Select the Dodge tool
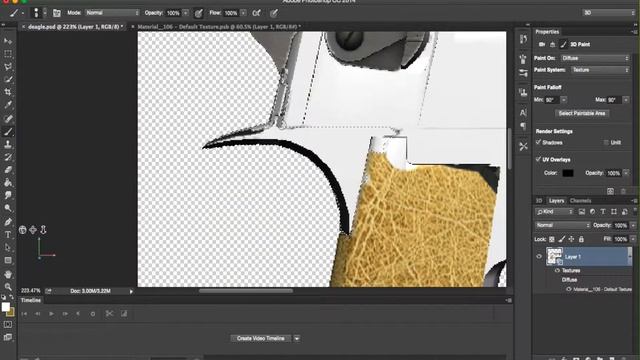 [x=8, y=208]
